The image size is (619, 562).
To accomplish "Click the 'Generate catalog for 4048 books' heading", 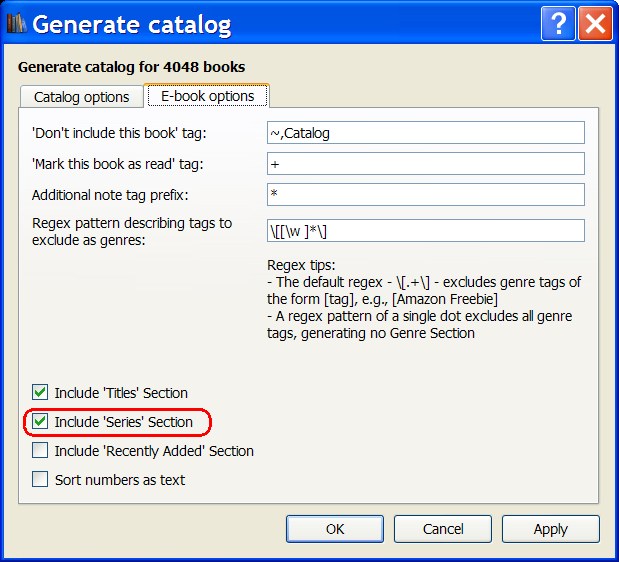I will [132, 67].
